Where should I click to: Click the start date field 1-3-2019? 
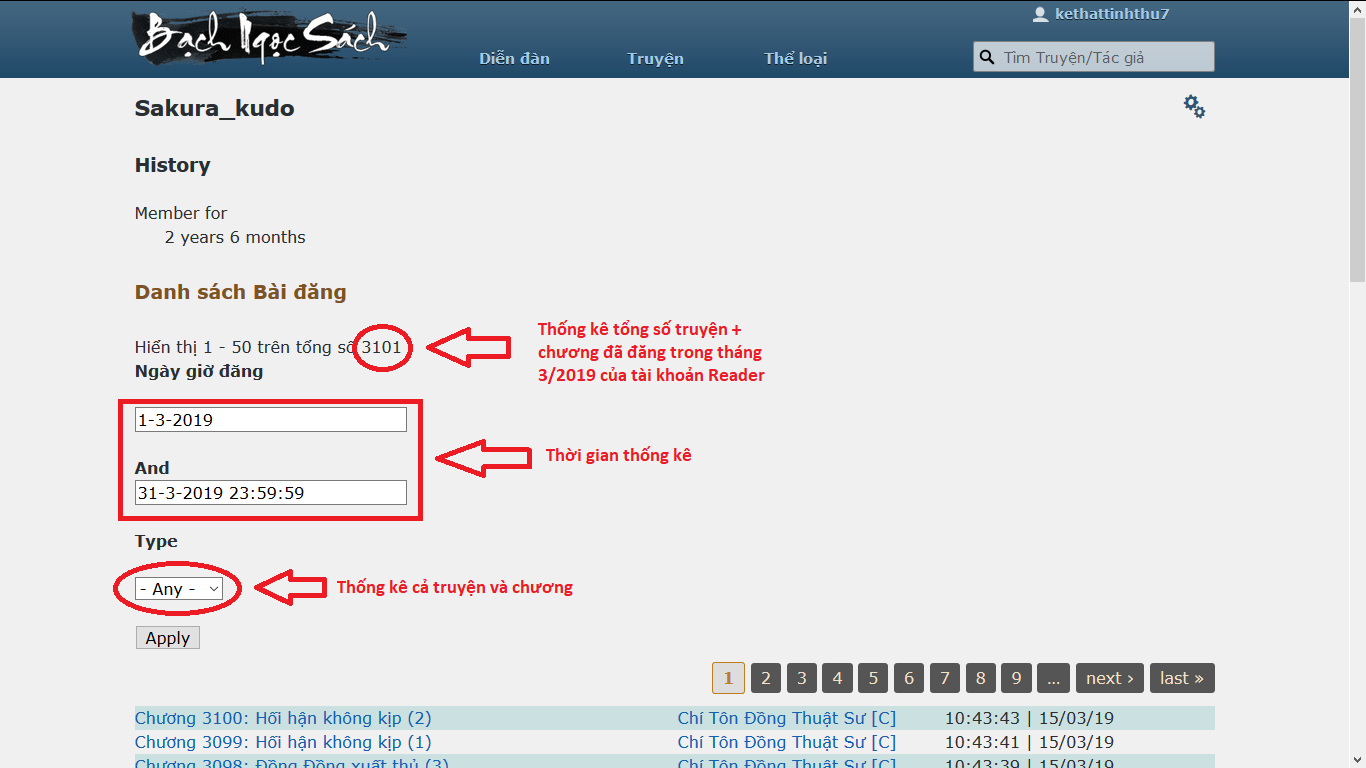pyautogui.click(x=270, y=420)
